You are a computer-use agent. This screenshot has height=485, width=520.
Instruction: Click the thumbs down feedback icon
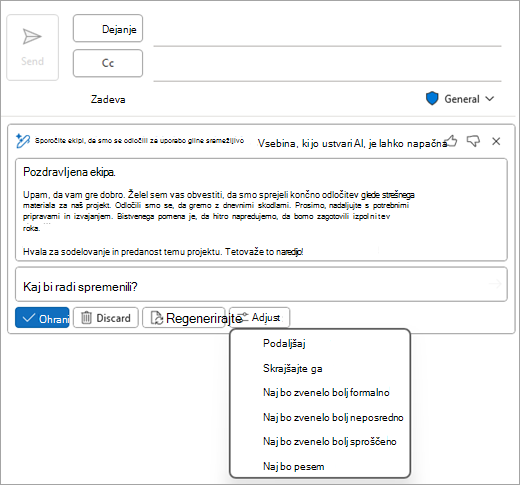[473, 141]
